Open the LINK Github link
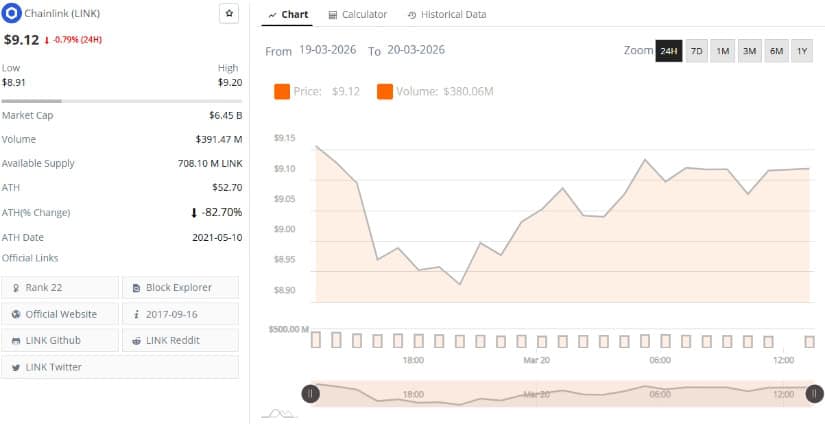The height and width of the screenshot is (424, 825). (60, 340)
